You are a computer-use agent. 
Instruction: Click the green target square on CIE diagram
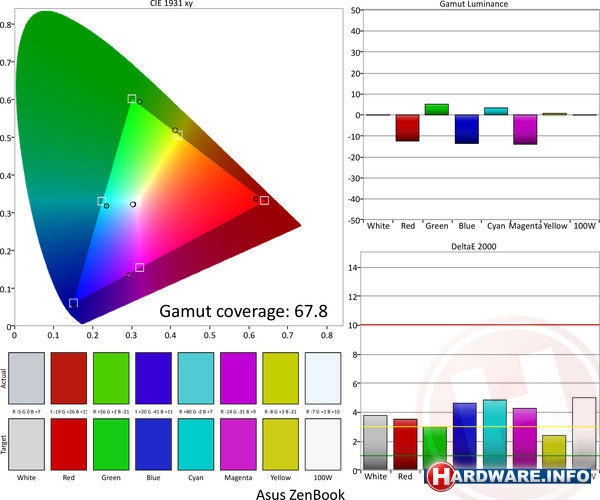132,99
